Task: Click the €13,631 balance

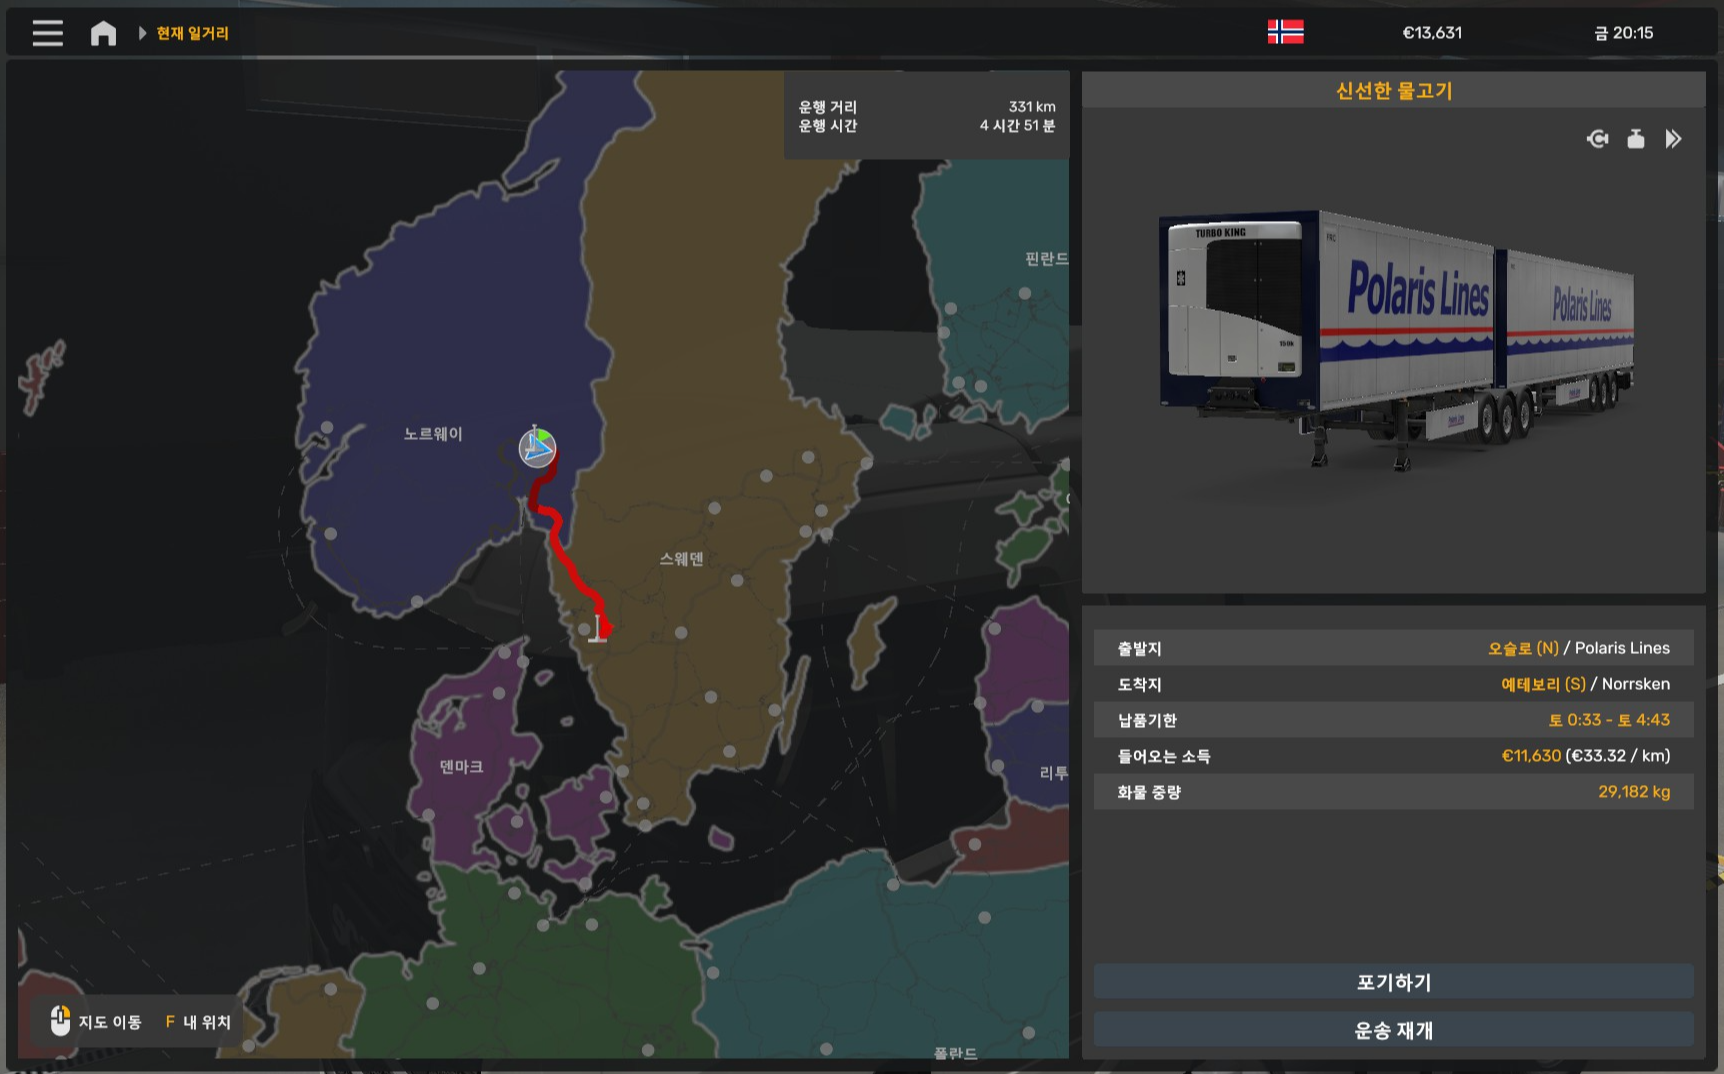Action: (x=1431, y=33)
